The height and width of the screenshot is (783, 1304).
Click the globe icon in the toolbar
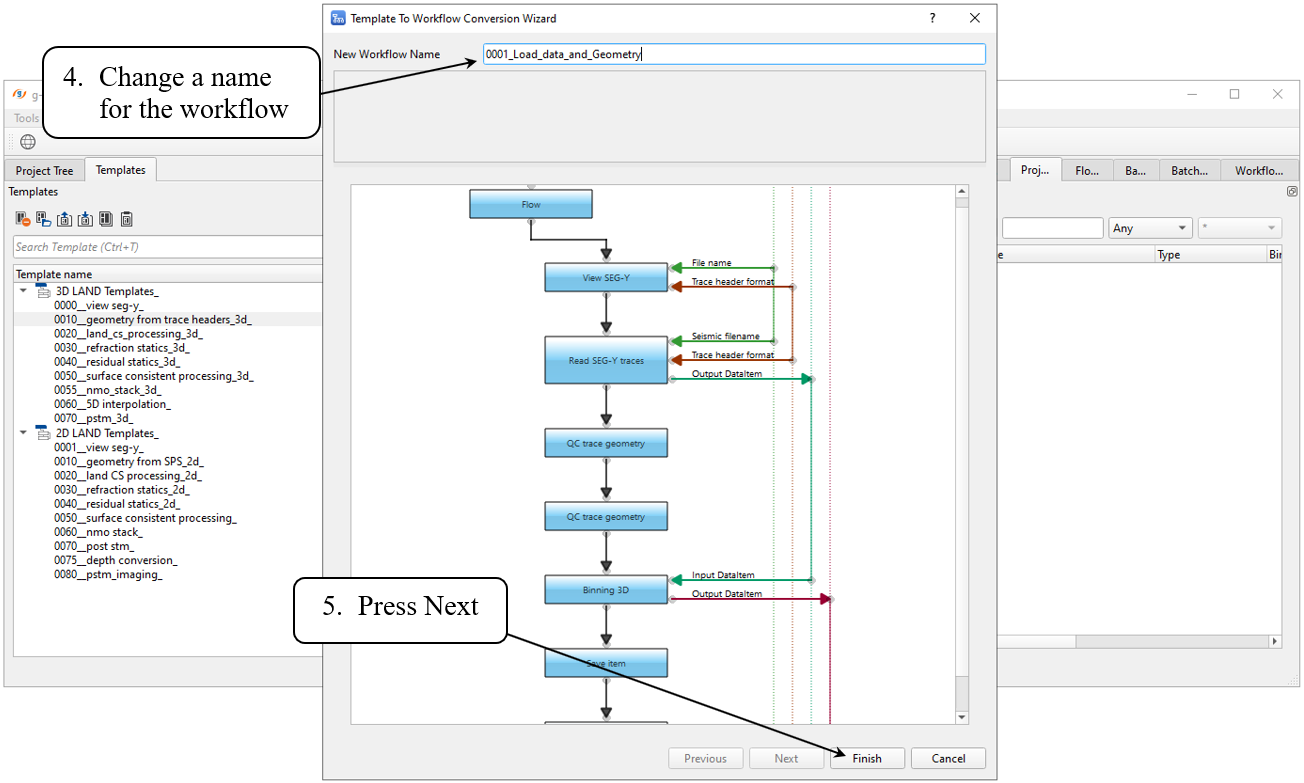coord(27,142)
